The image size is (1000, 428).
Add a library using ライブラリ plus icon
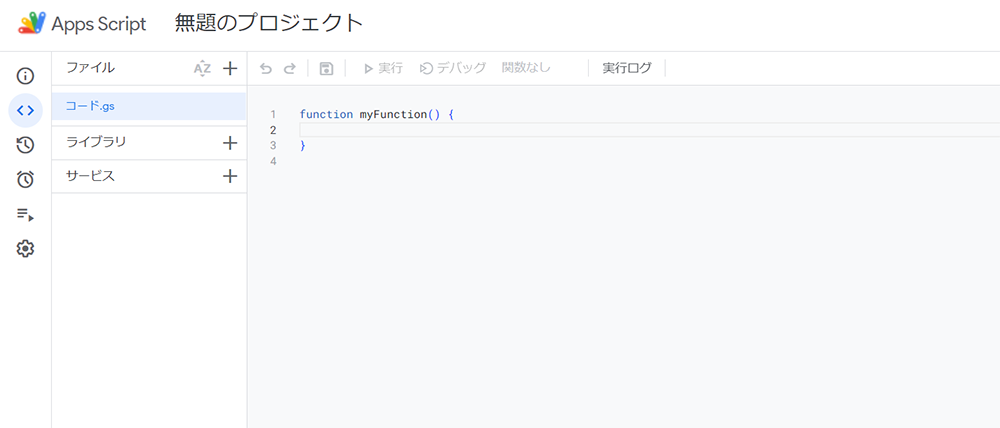tap(230, 143)
